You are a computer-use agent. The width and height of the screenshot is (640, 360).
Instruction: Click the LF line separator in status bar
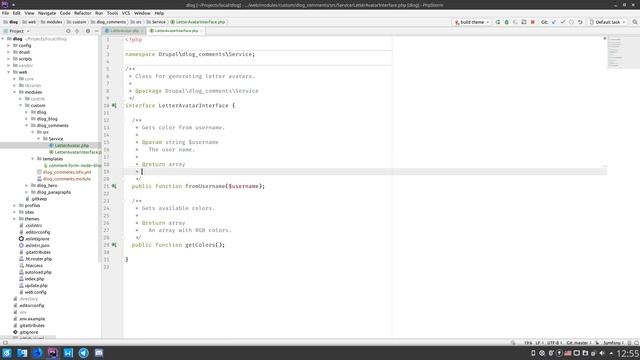(x=539, y=343)
